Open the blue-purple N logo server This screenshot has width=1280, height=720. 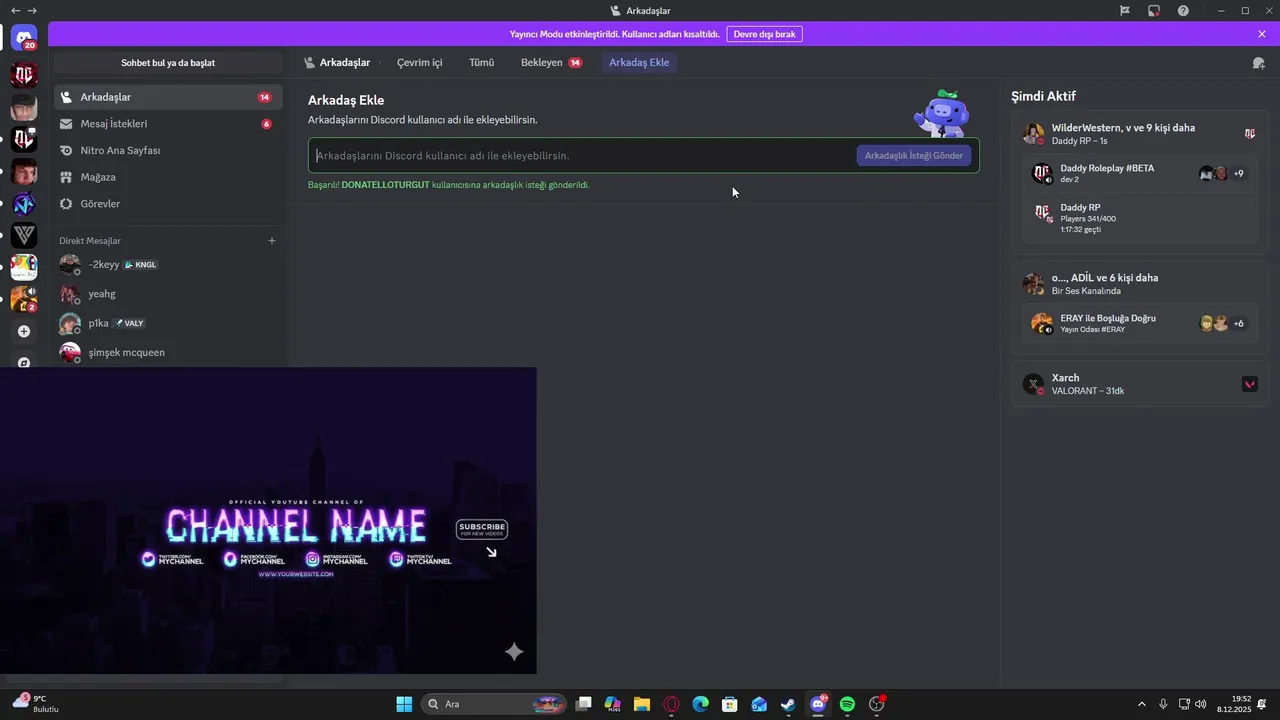tap(24, 204)
